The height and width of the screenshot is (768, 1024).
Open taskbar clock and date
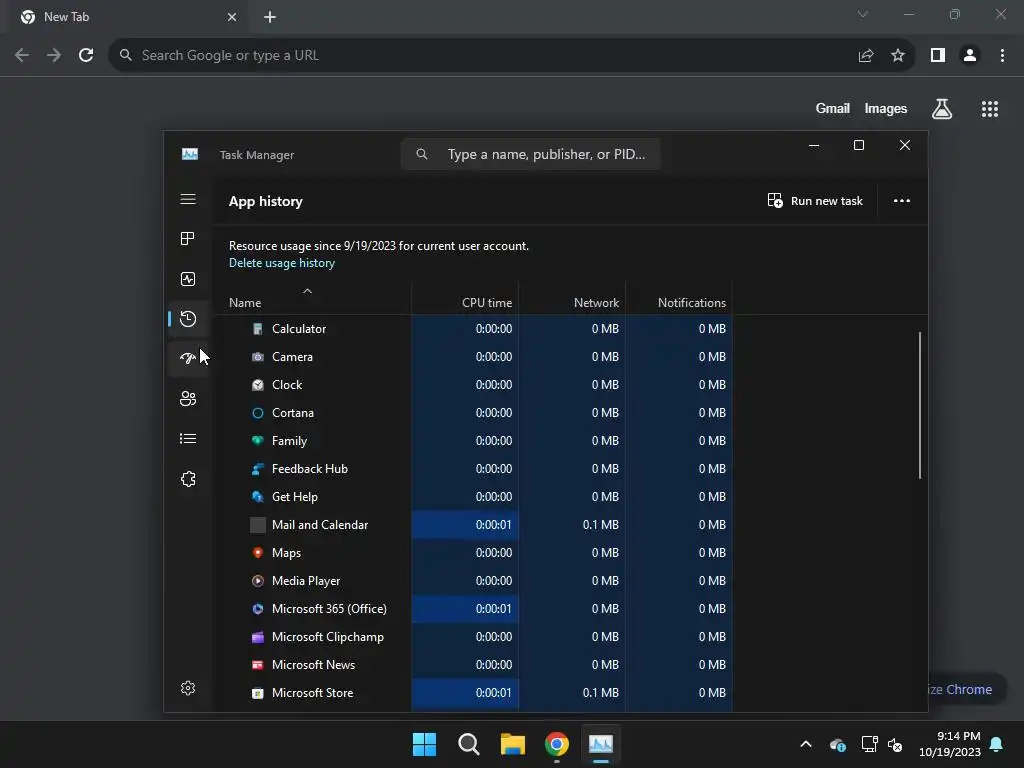click(x=950, y=744)
